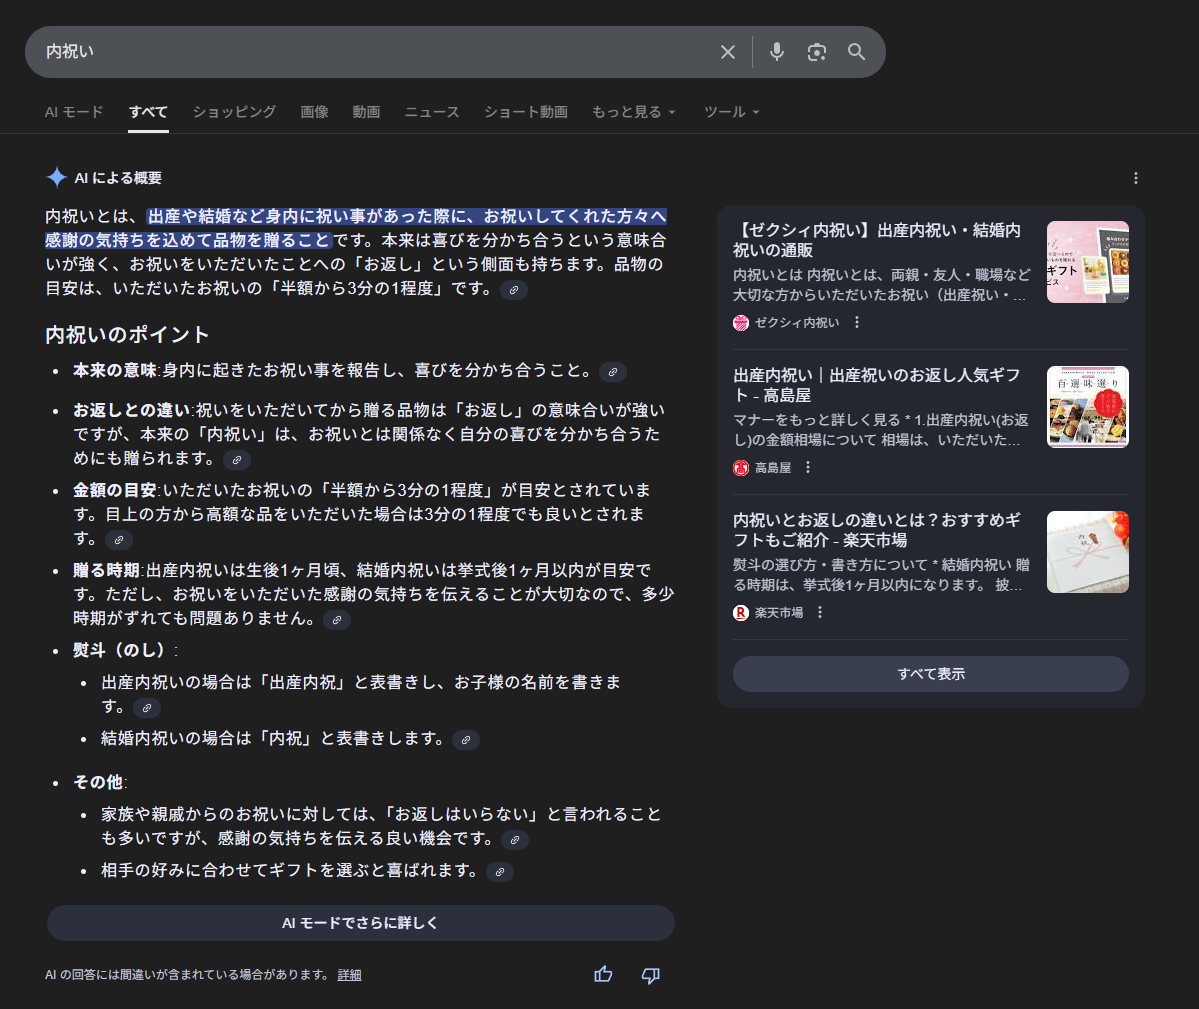This screenshot has height=1009, width=1199.
Task: Switch to the AI モード tab
Action: (74, 112)
